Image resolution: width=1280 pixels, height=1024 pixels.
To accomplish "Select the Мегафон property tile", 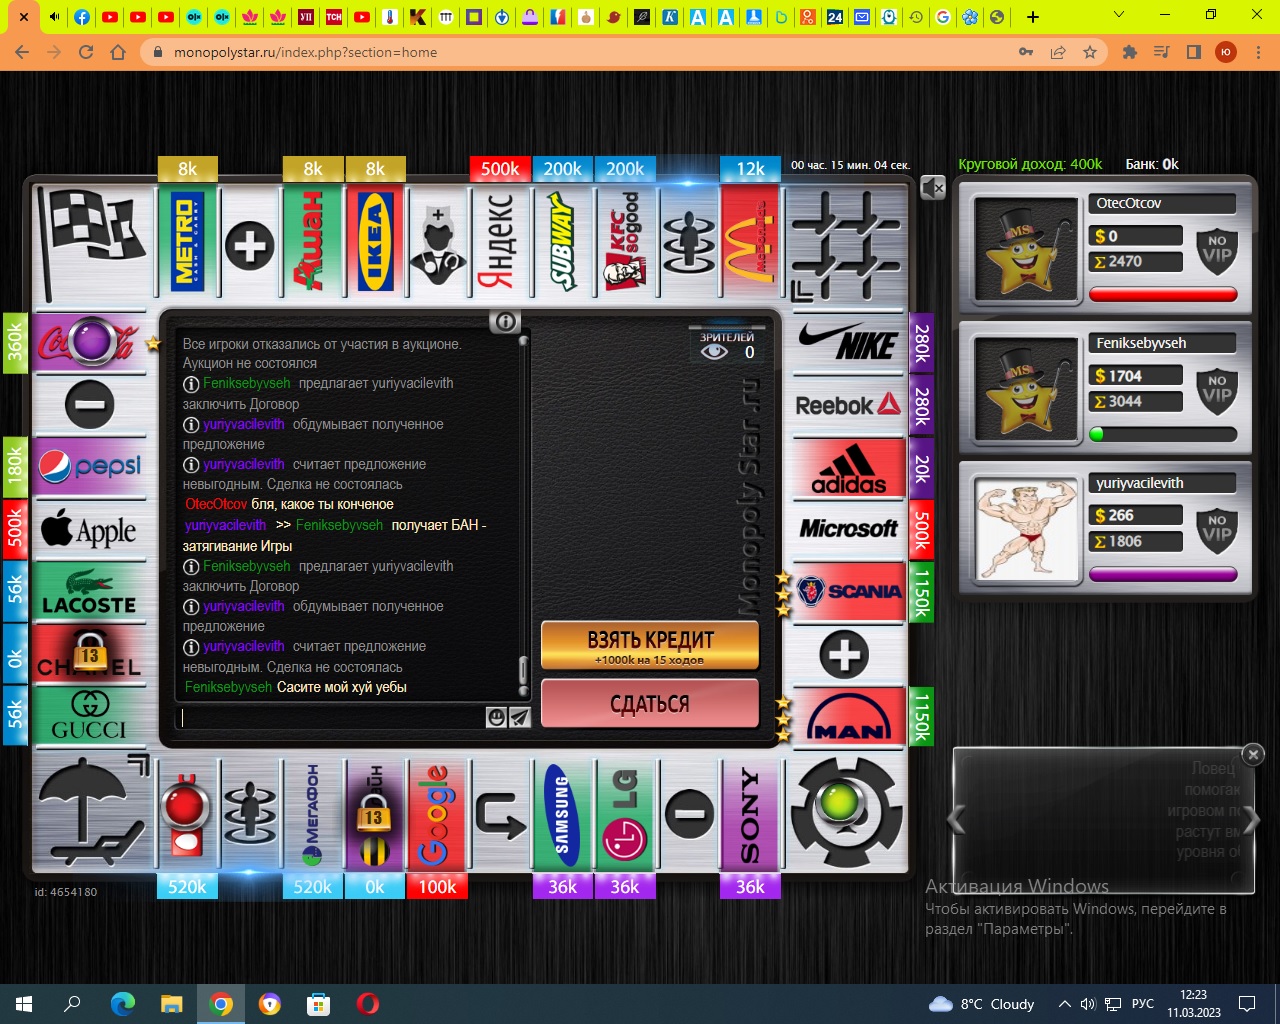I will pyautogui.click(x=312, y=814).
